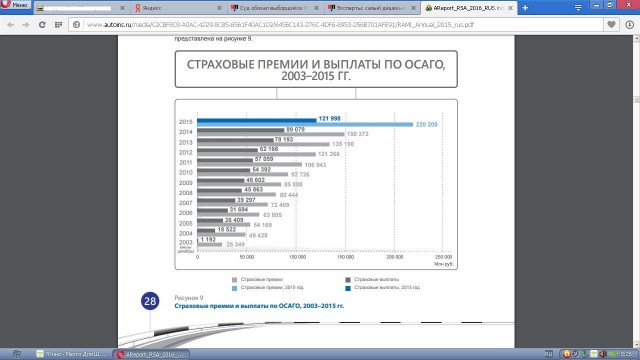640x360 pixels.
Task: Open the Windows Start button
Action: 16,354
